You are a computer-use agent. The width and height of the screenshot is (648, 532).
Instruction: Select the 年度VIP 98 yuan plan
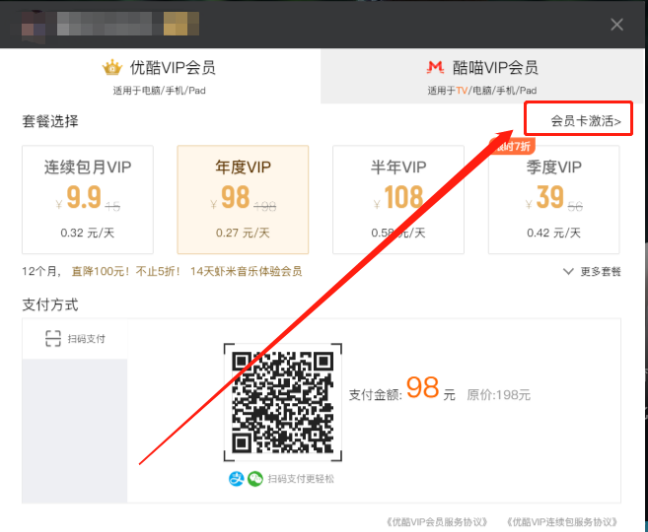pos(242,199)
